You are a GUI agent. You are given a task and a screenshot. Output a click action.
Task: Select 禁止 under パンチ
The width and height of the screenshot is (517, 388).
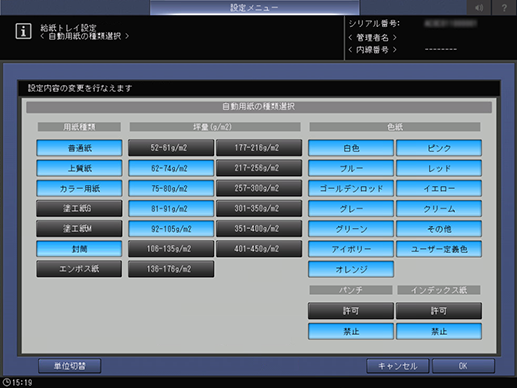click(351, 331)
